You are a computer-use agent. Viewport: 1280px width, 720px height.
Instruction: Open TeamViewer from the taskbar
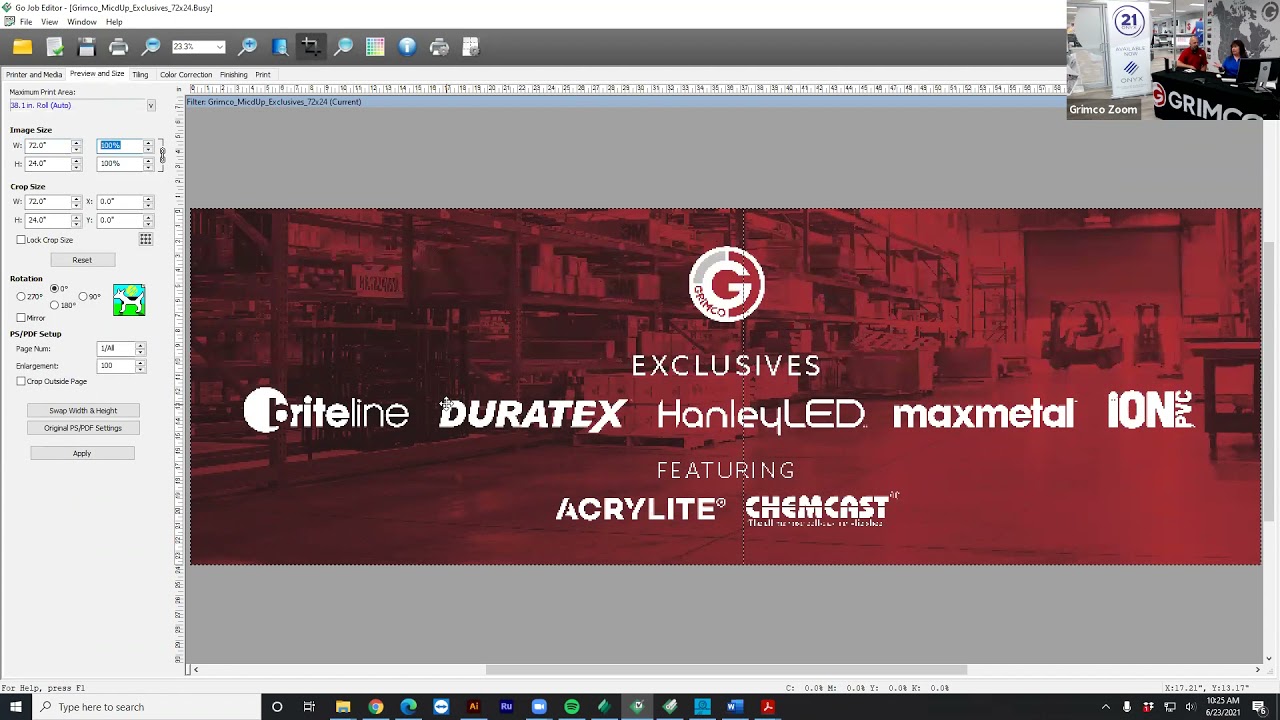pyautogui.click(x=441, y=707)
